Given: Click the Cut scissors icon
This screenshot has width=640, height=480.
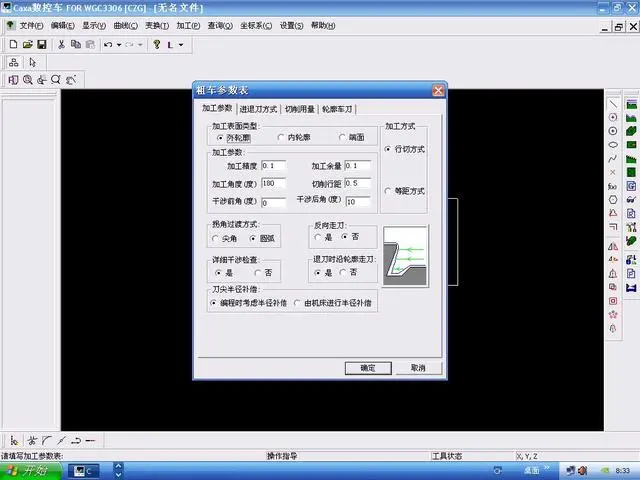Looking at the screenshot, I should point(61,44).
